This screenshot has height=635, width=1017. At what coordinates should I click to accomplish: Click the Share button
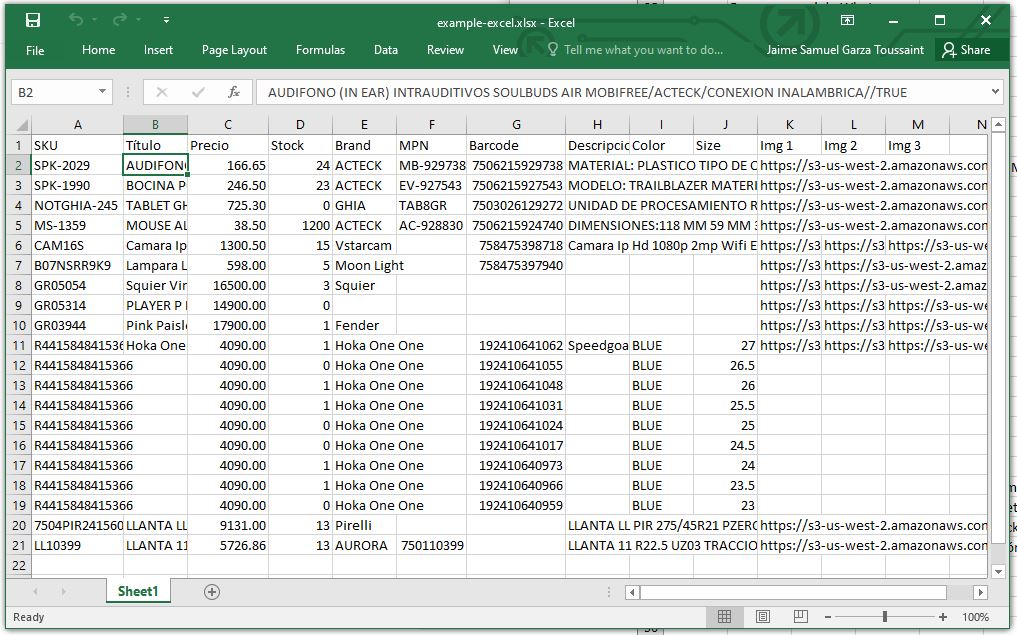tap(966, 50)
